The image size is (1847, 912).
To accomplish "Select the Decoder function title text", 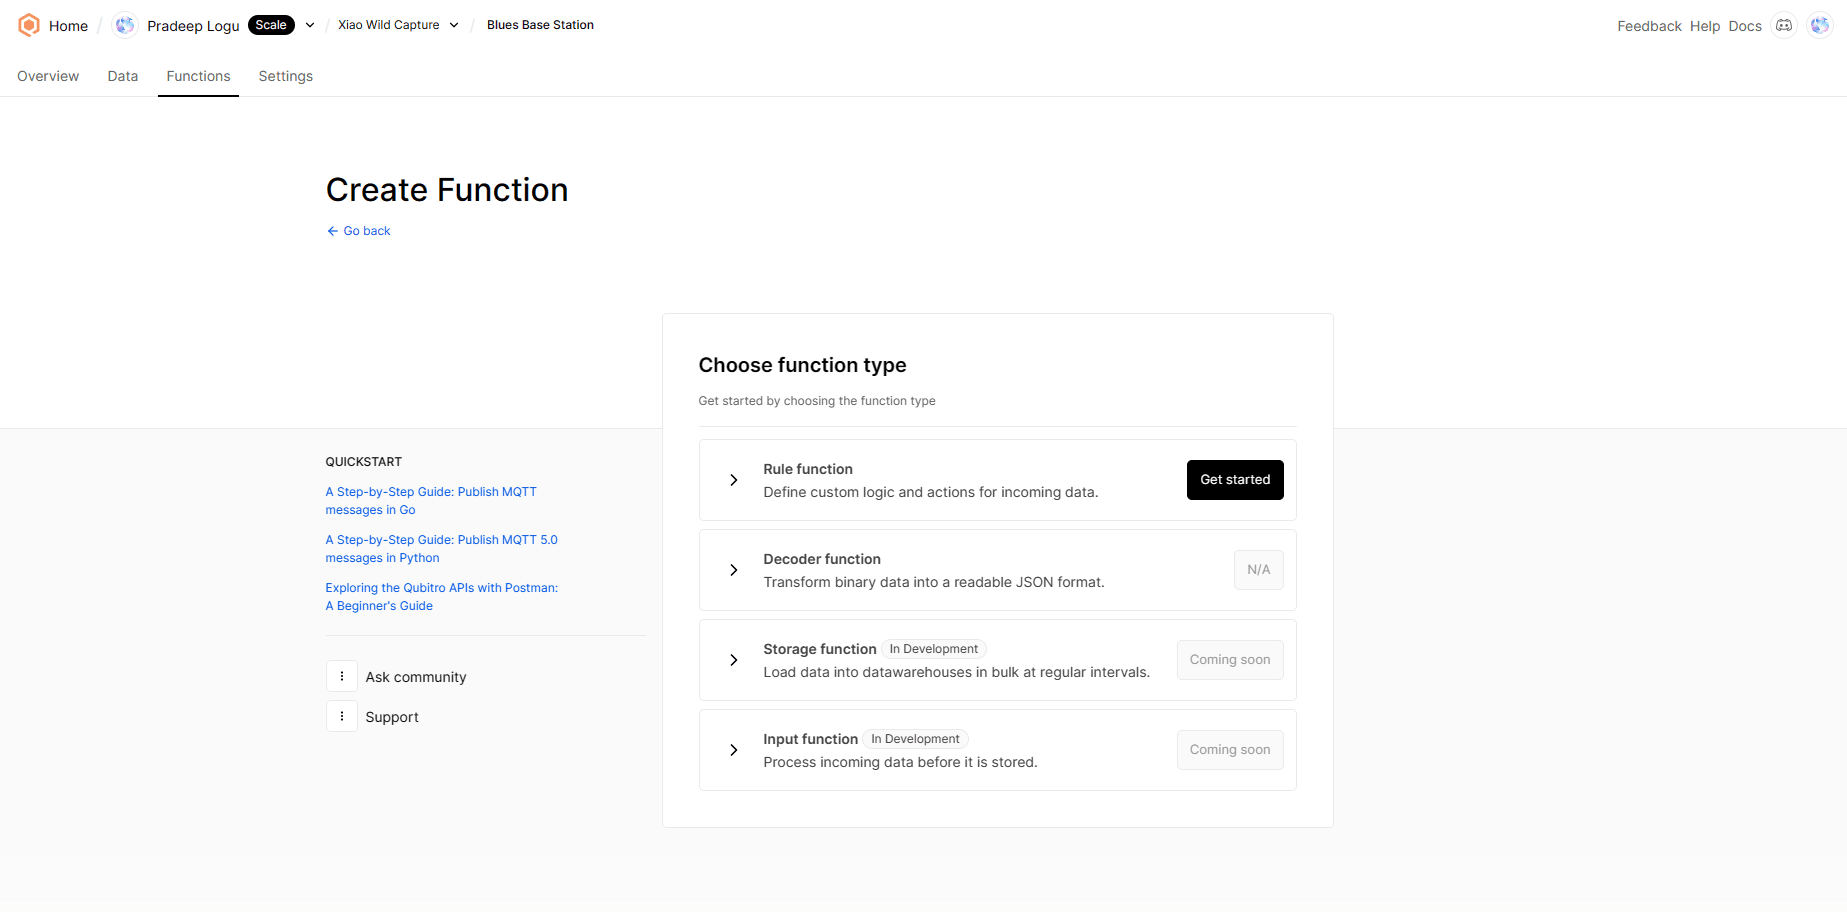I will (822, 559).
